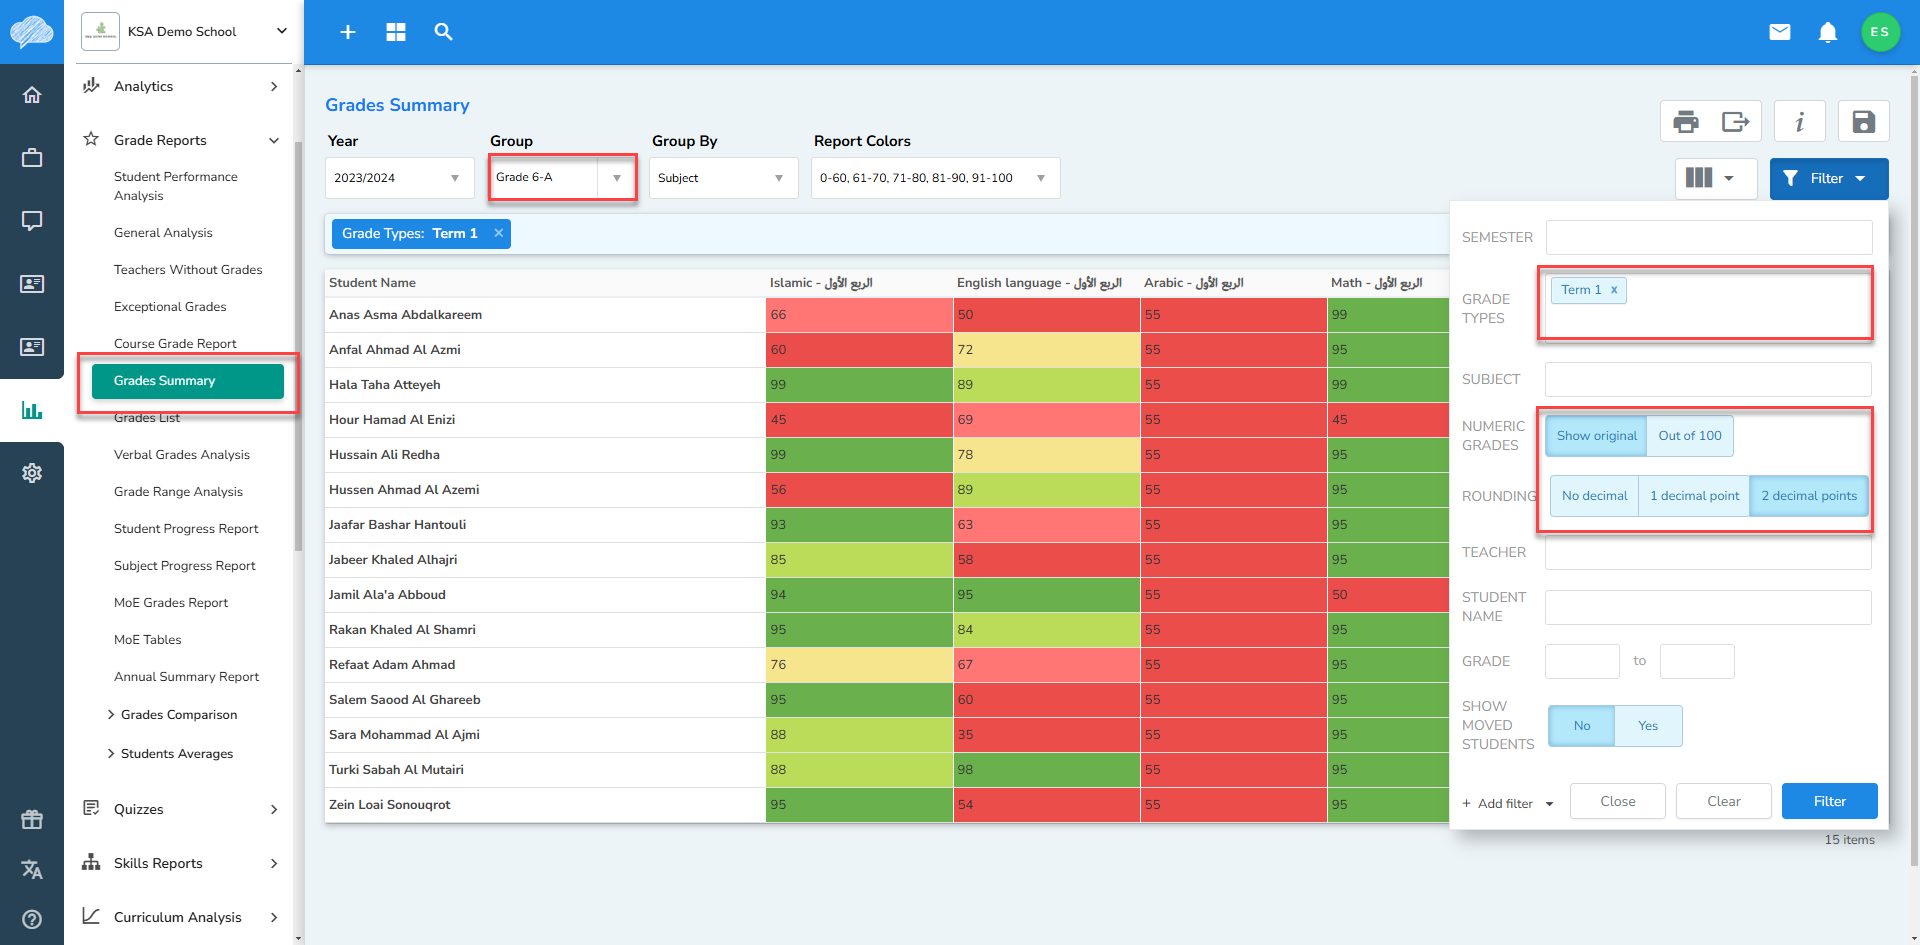1920x945 pixels.
Task: Collapse the Grade Reports section
Action: pyautogui.click(x=183, y=140)
